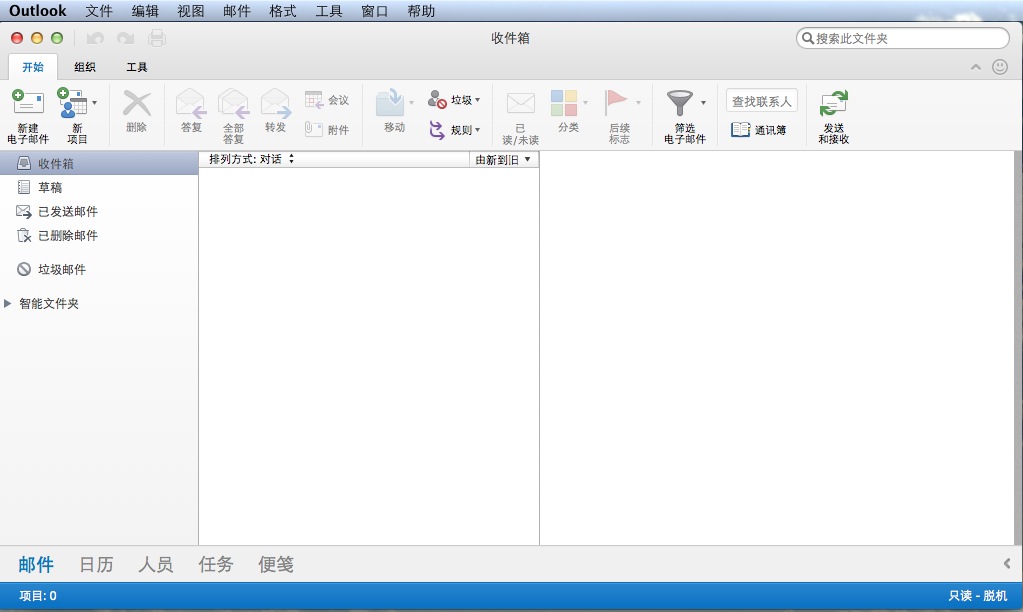Open the 筛选电子邮件 dropdown arrow
The image size is (1023, 612).
(703, 102)
